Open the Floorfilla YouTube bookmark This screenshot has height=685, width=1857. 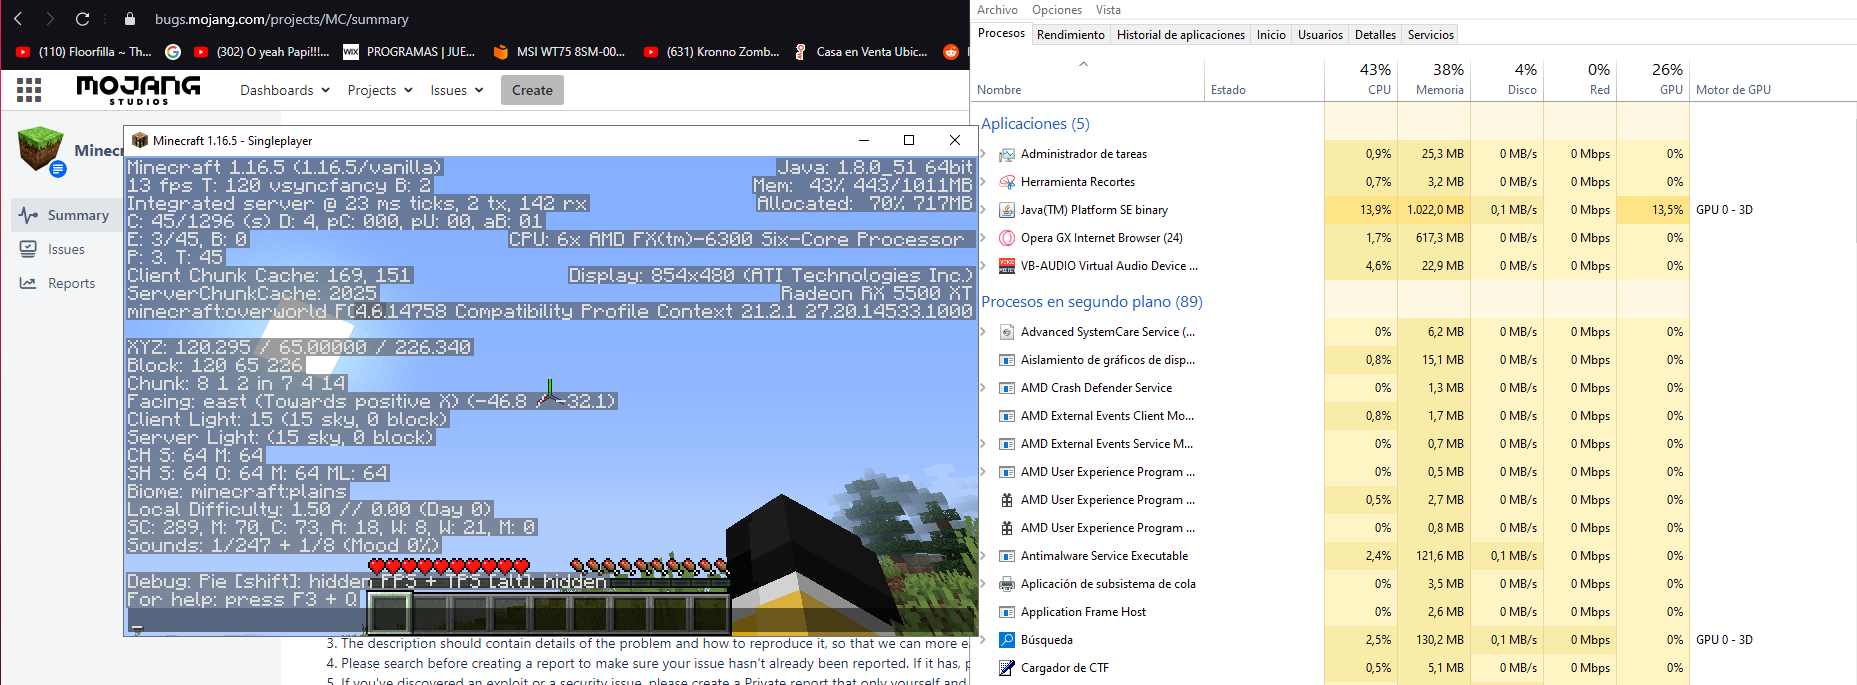(x=84, y=52)
